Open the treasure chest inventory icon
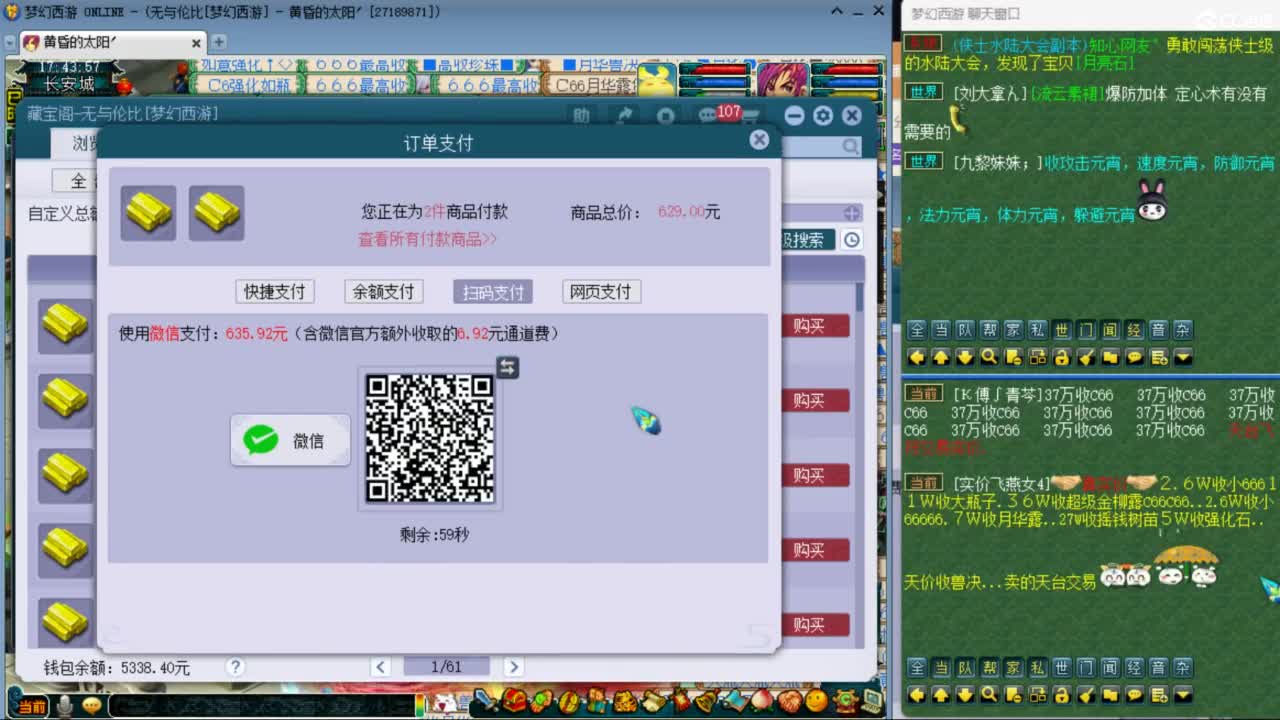Image resolution: width=1280 pixels, height=720 pixels. click(x=514, y=701)
